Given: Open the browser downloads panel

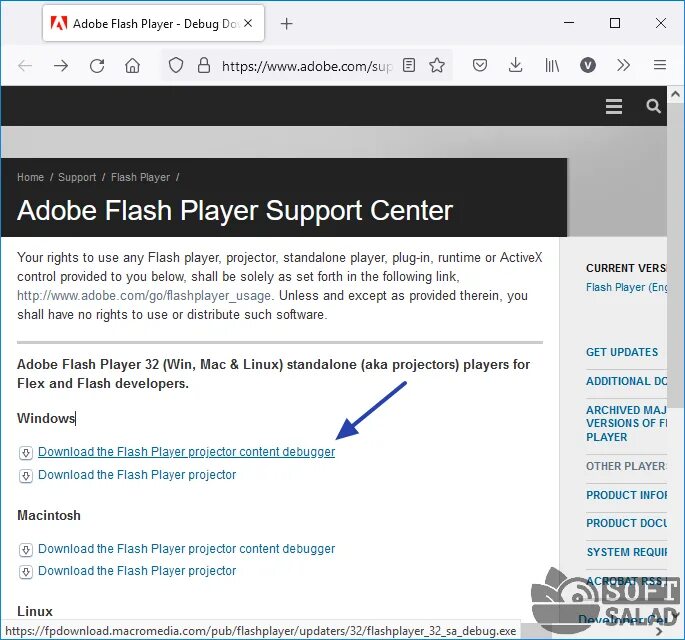Looking at the screenshot, I should point(515,66).
